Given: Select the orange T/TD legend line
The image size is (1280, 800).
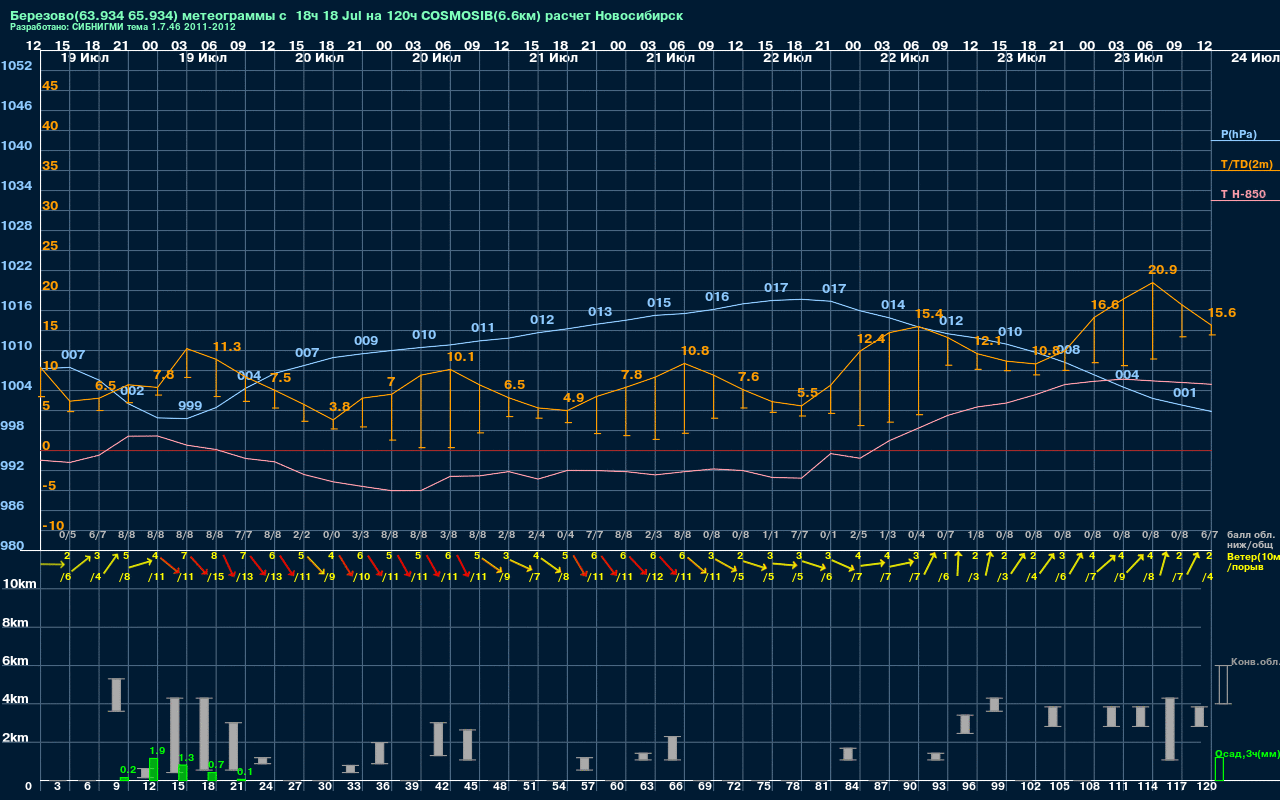Looking at the screenshot, I should pos(1245,171).
